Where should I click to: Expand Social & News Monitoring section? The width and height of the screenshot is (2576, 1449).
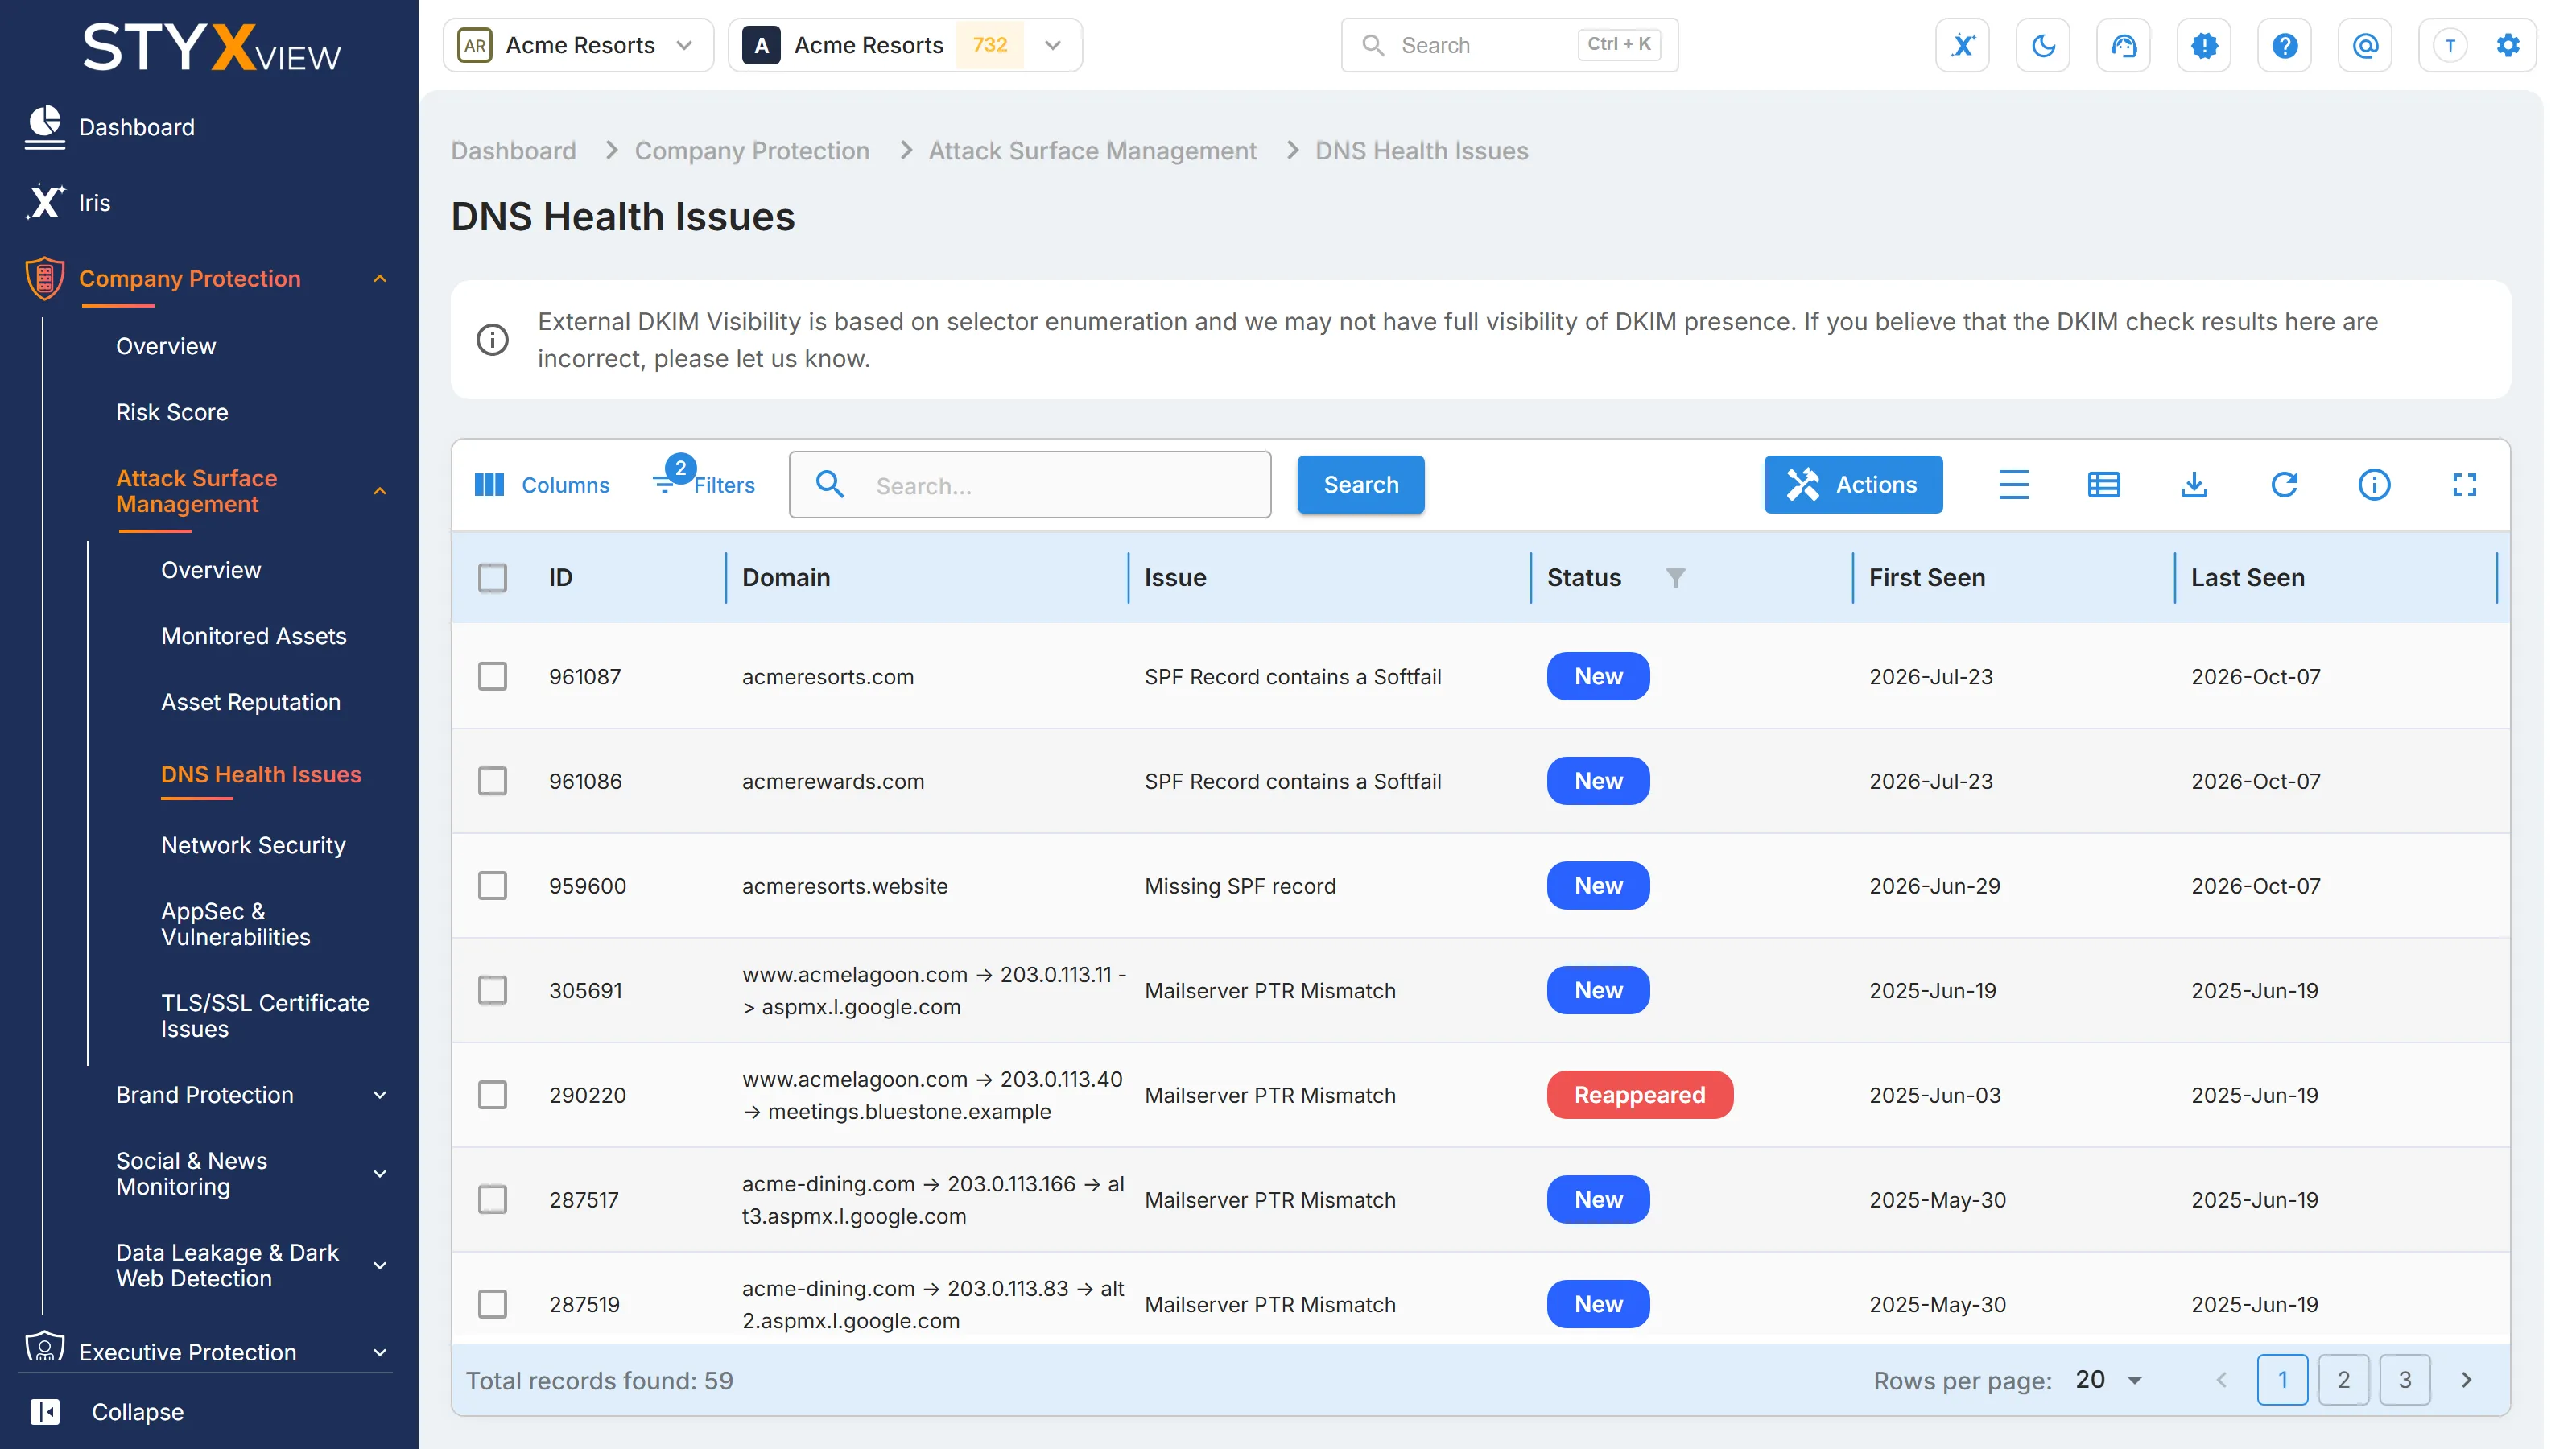[x=380, y=1174]
